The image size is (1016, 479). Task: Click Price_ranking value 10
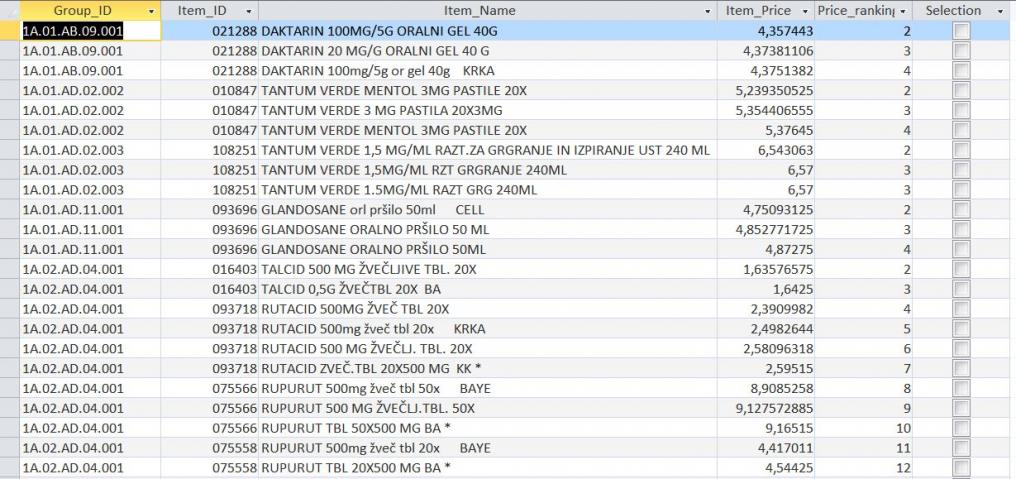pos(863,428)
